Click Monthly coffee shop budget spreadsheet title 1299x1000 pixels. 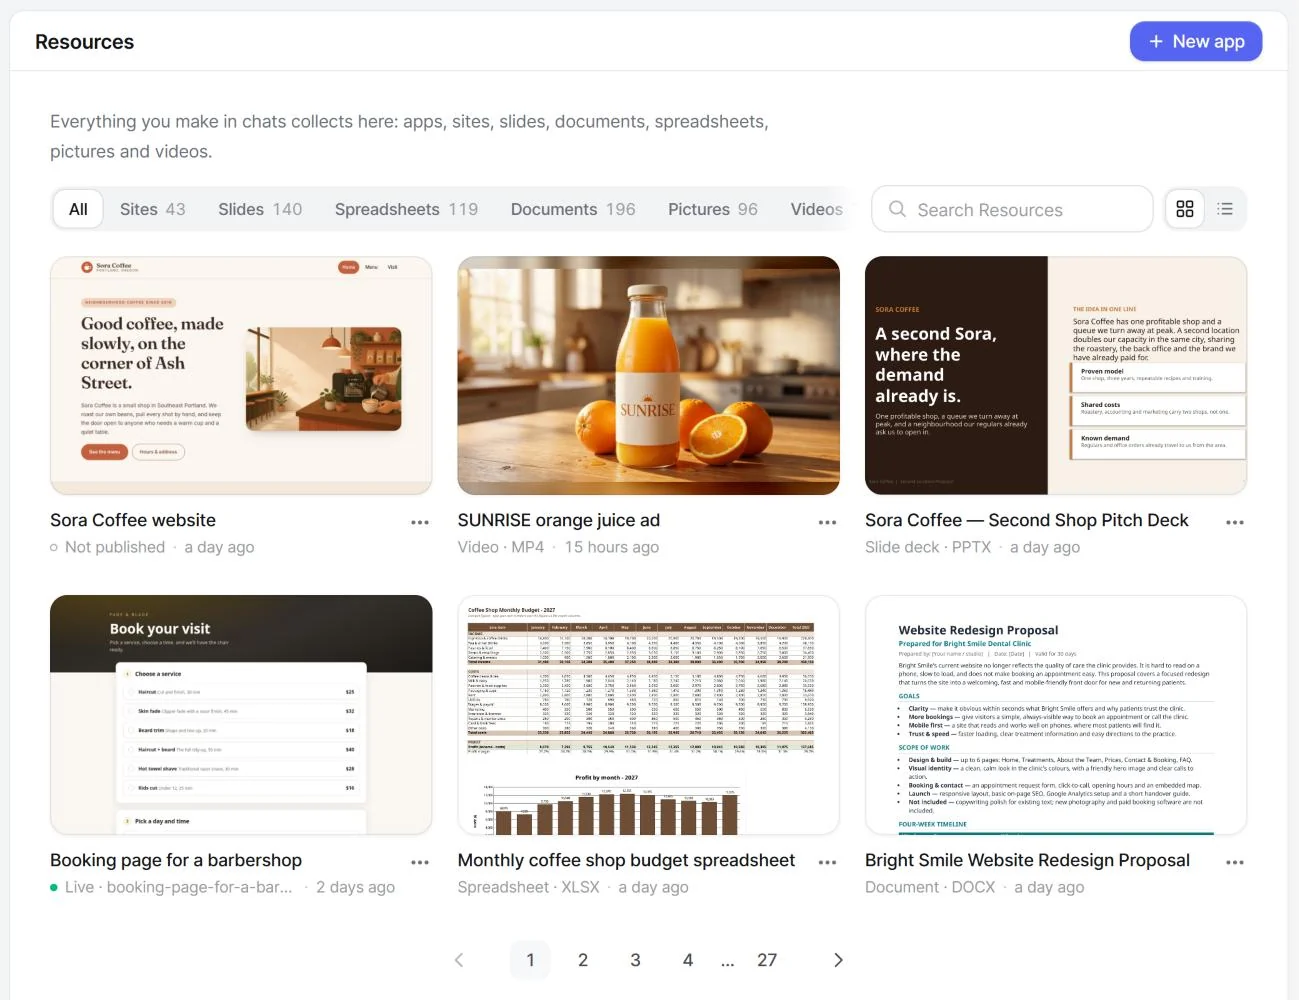[626, 860]
